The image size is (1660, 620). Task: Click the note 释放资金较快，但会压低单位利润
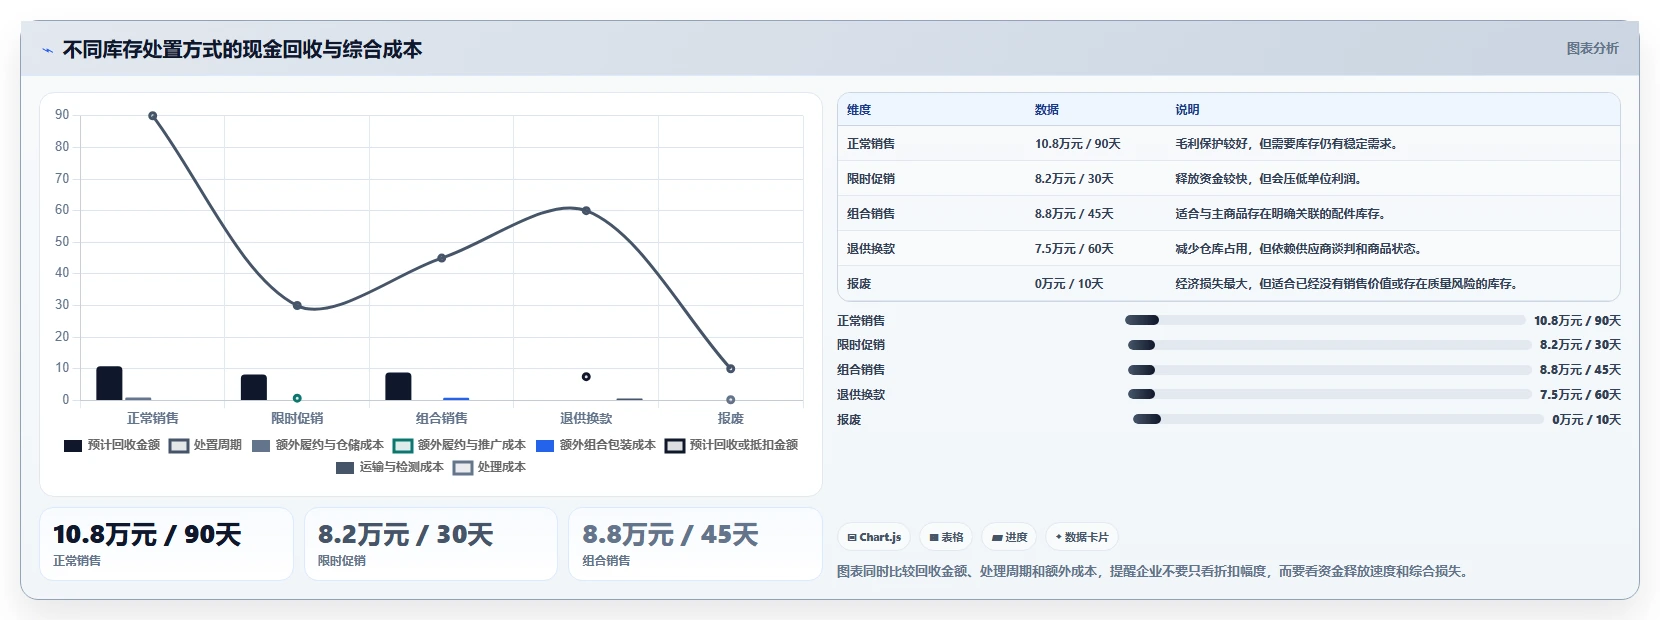click(1271, 179)
